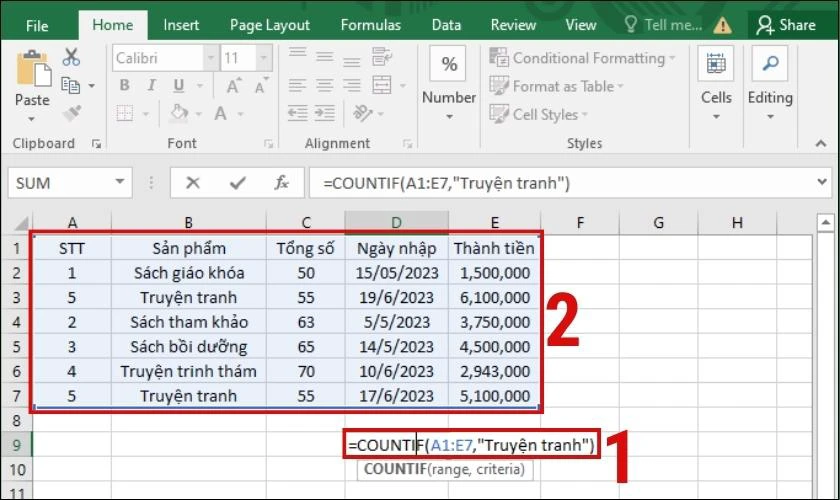Screen dimensions: 840x500
Task: Click the Select All corner triangle
Action: (20, 223)
